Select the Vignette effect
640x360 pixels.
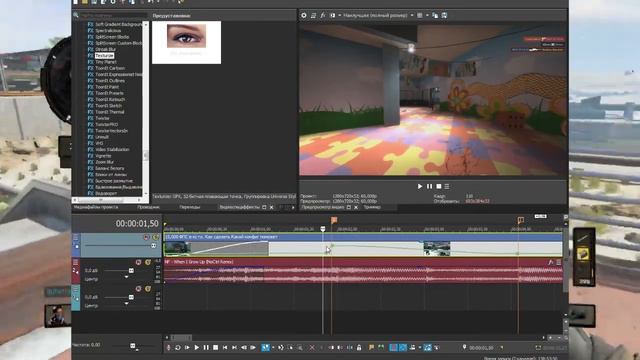[x=103, y=156]
